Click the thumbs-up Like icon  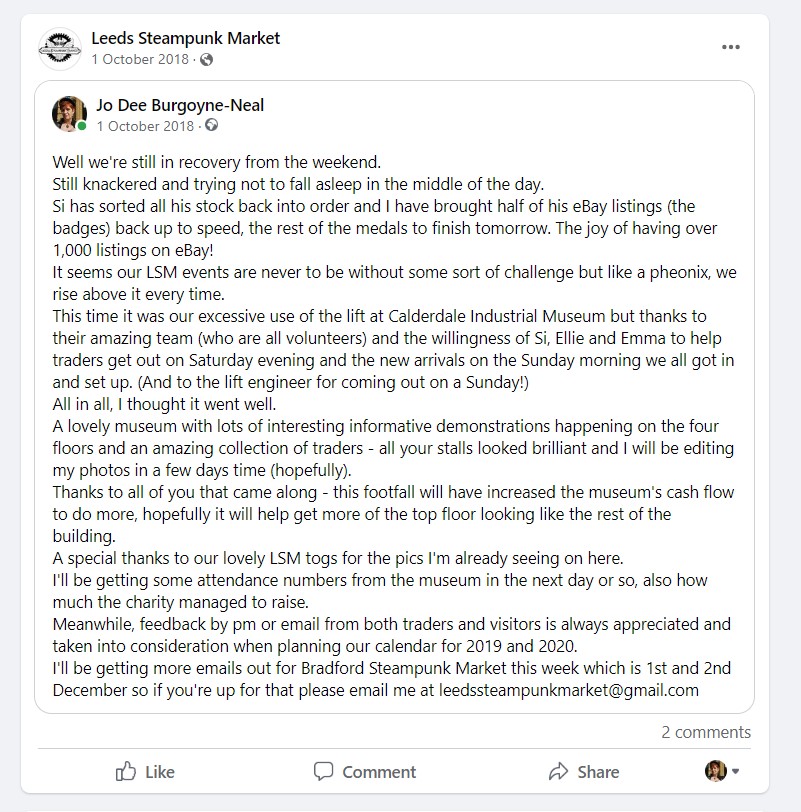pyautogui.click(x=126, y=771)
